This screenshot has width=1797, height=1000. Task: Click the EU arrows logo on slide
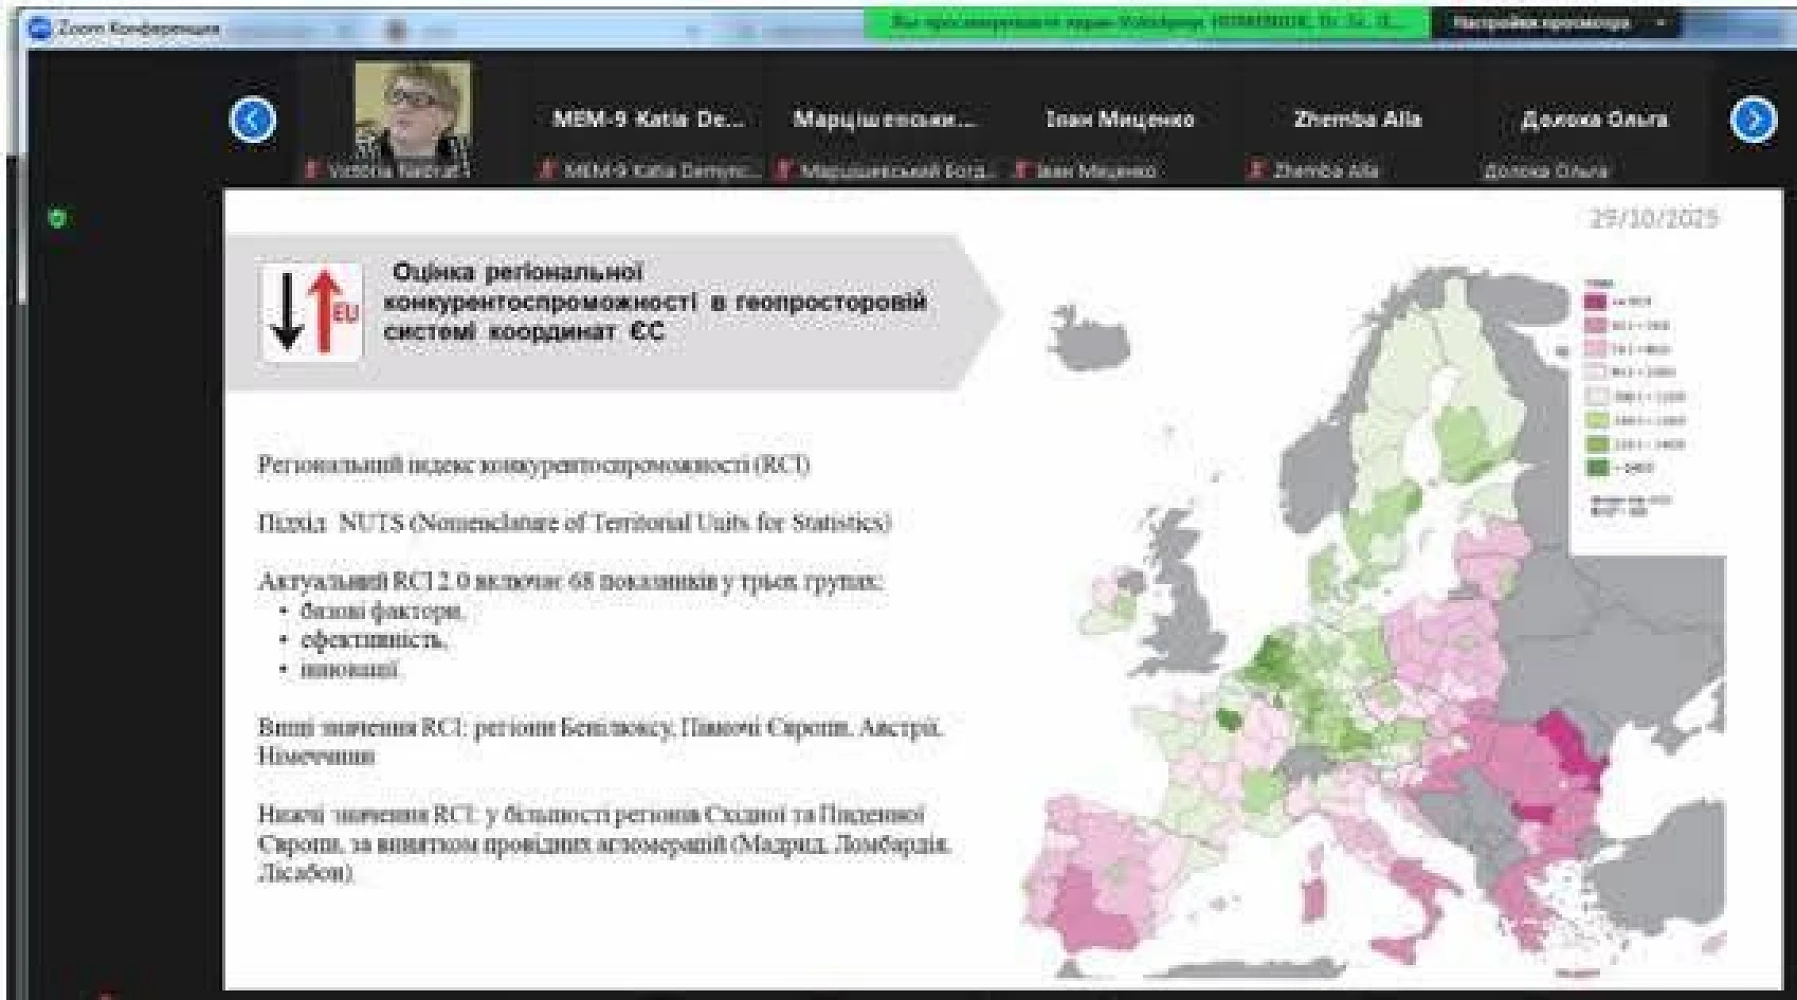[x=312, y=312]
